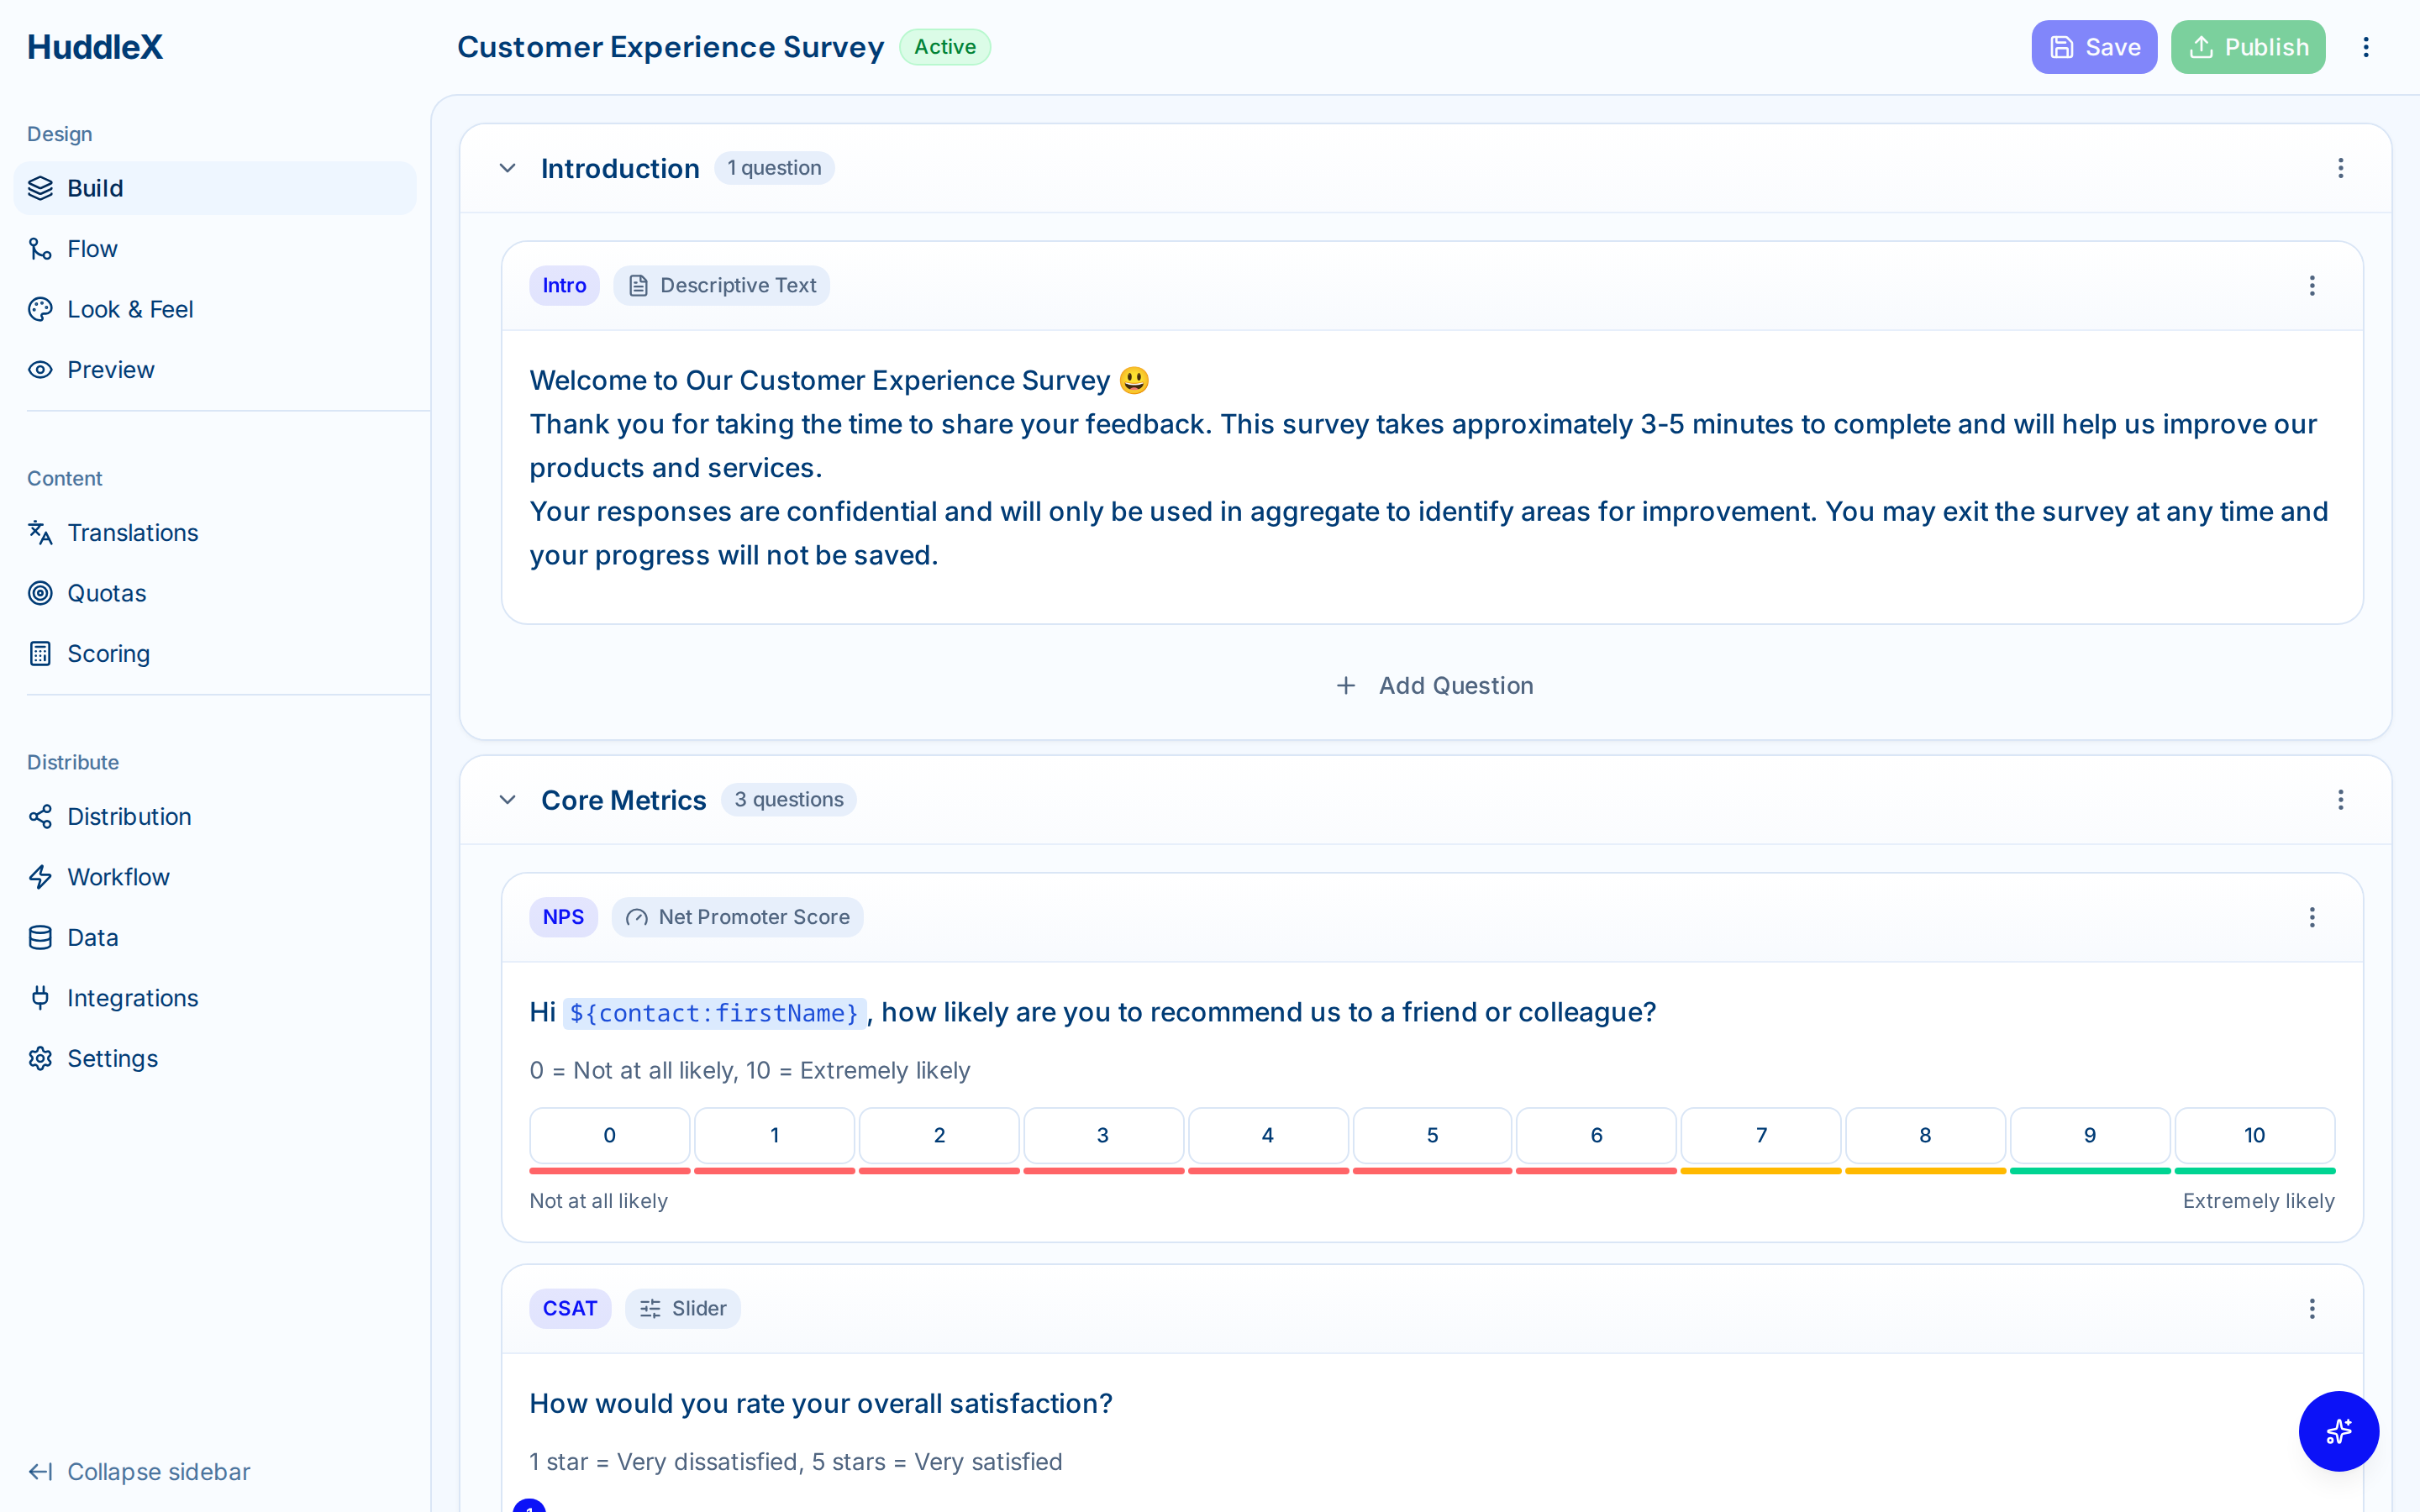Click the Customer Experience Survey title
2420x1512 pixels.
(x=670, y=47)
